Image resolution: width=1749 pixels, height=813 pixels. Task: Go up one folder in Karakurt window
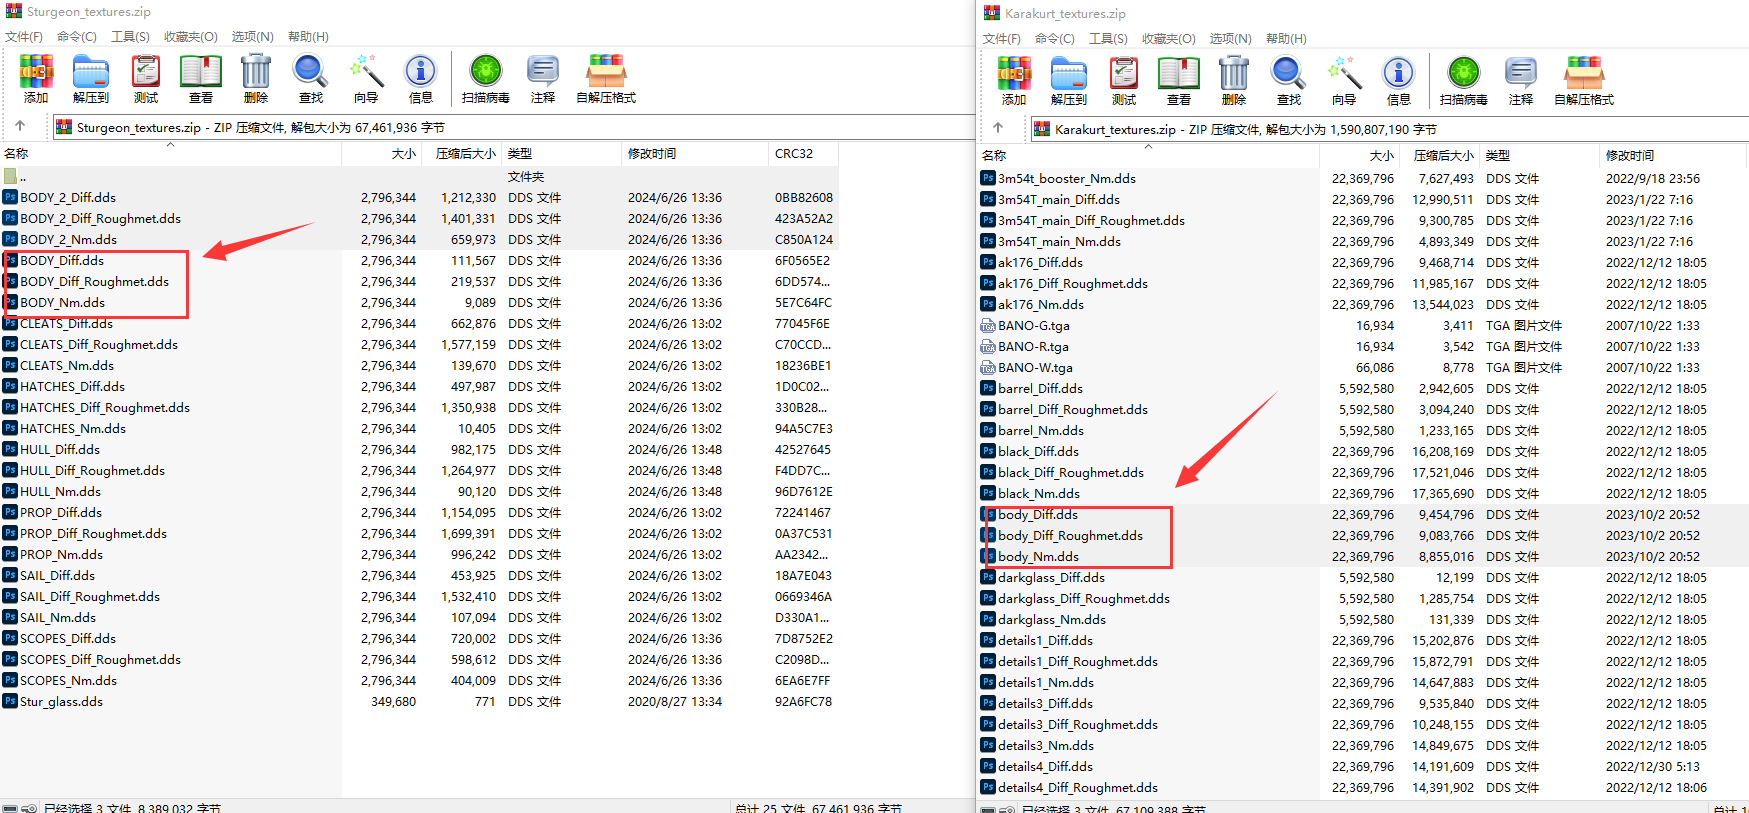[x=998, y=128]
